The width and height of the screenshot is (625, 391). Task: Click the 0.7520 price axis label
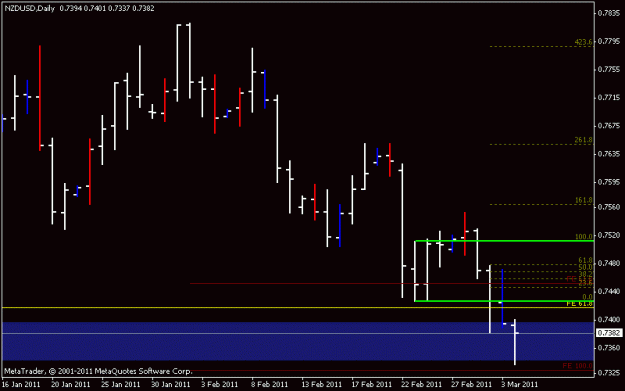pos(608,236)
